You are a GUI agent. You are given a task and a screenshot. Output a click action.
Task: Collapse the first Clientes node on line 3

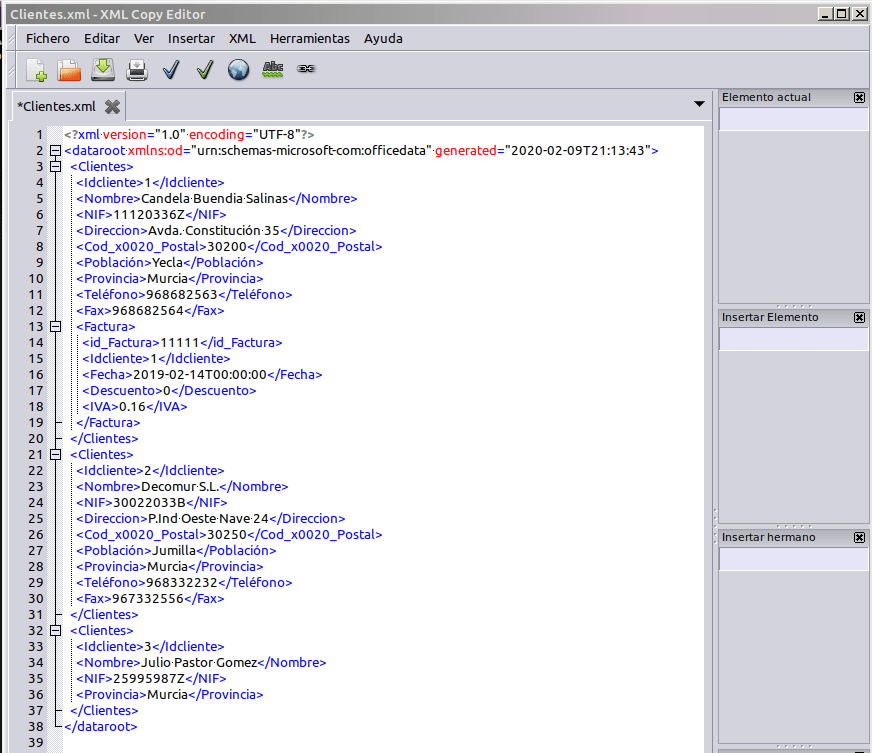click(x=55, y=167)
